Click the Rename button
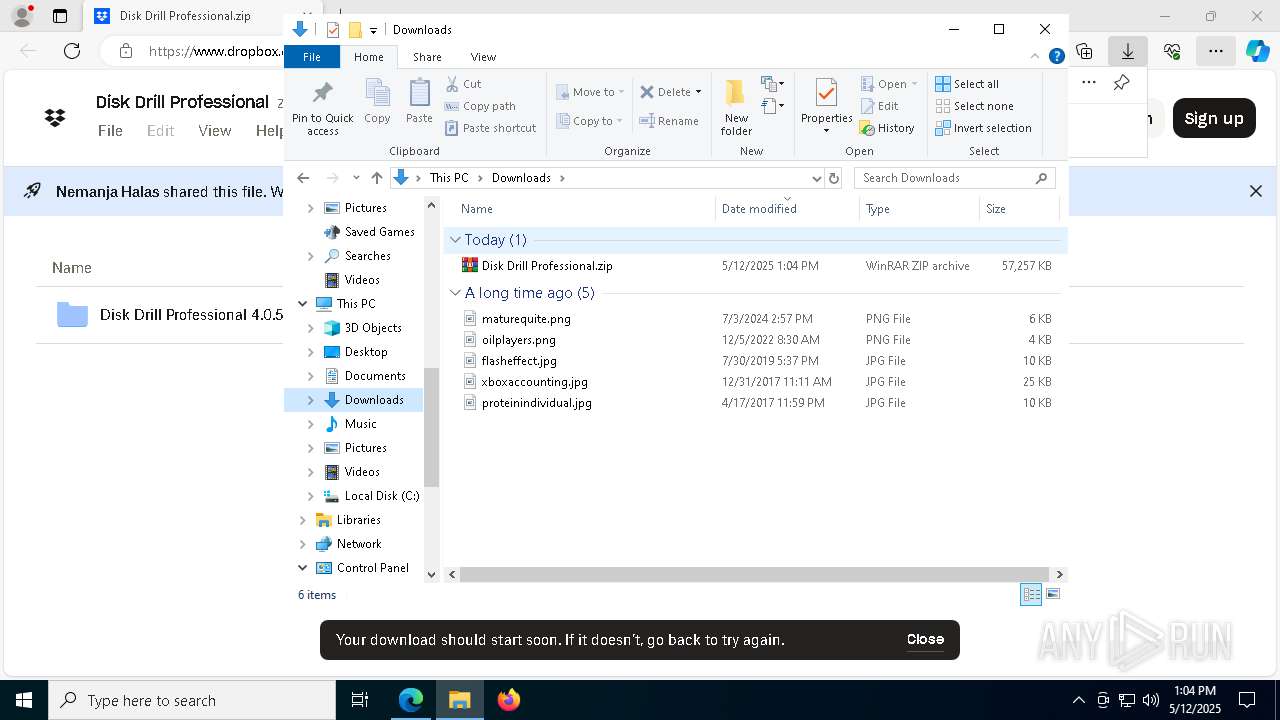The width and height of the screenshot is (1280, 720). pos(669,121)
